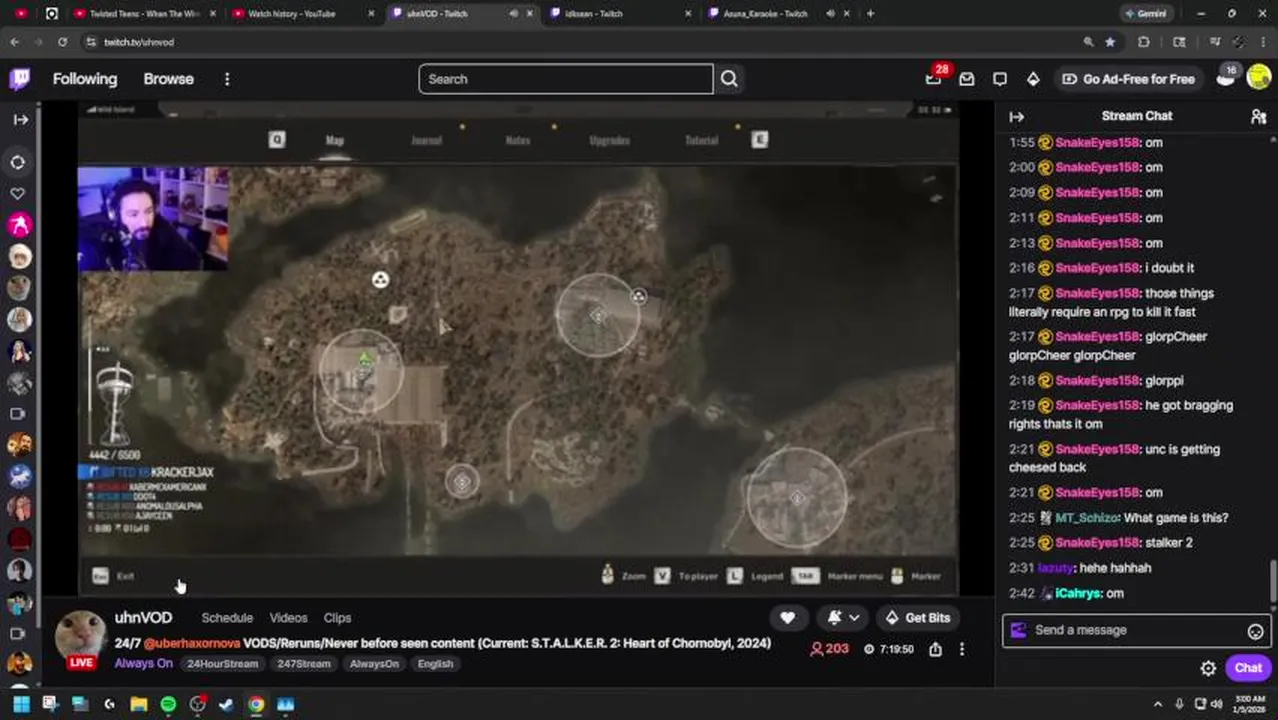1278x720 pixels.
Task: Follow channel with the heart button
Action: 787,618
